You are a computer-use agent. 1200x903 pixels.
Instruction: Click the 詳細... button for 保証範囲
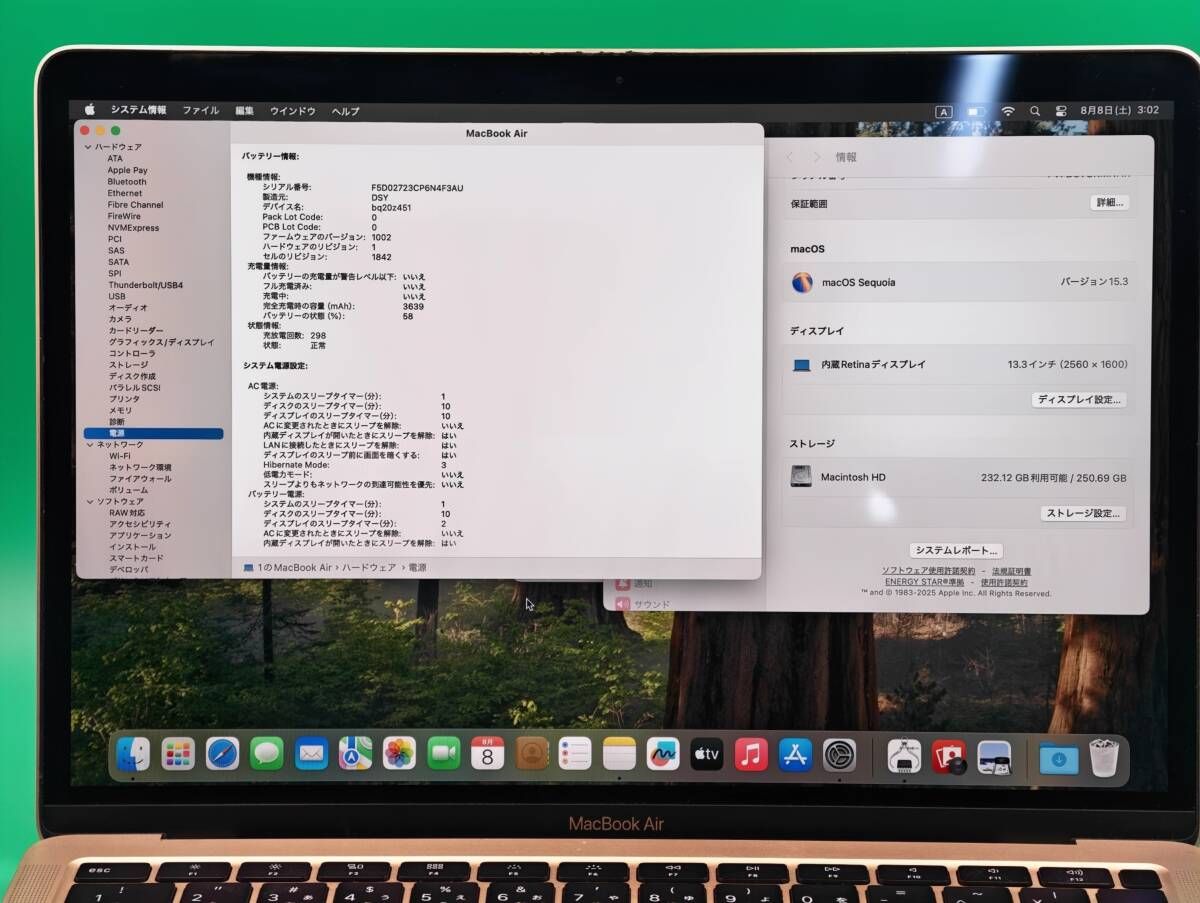click(1109, 203)
